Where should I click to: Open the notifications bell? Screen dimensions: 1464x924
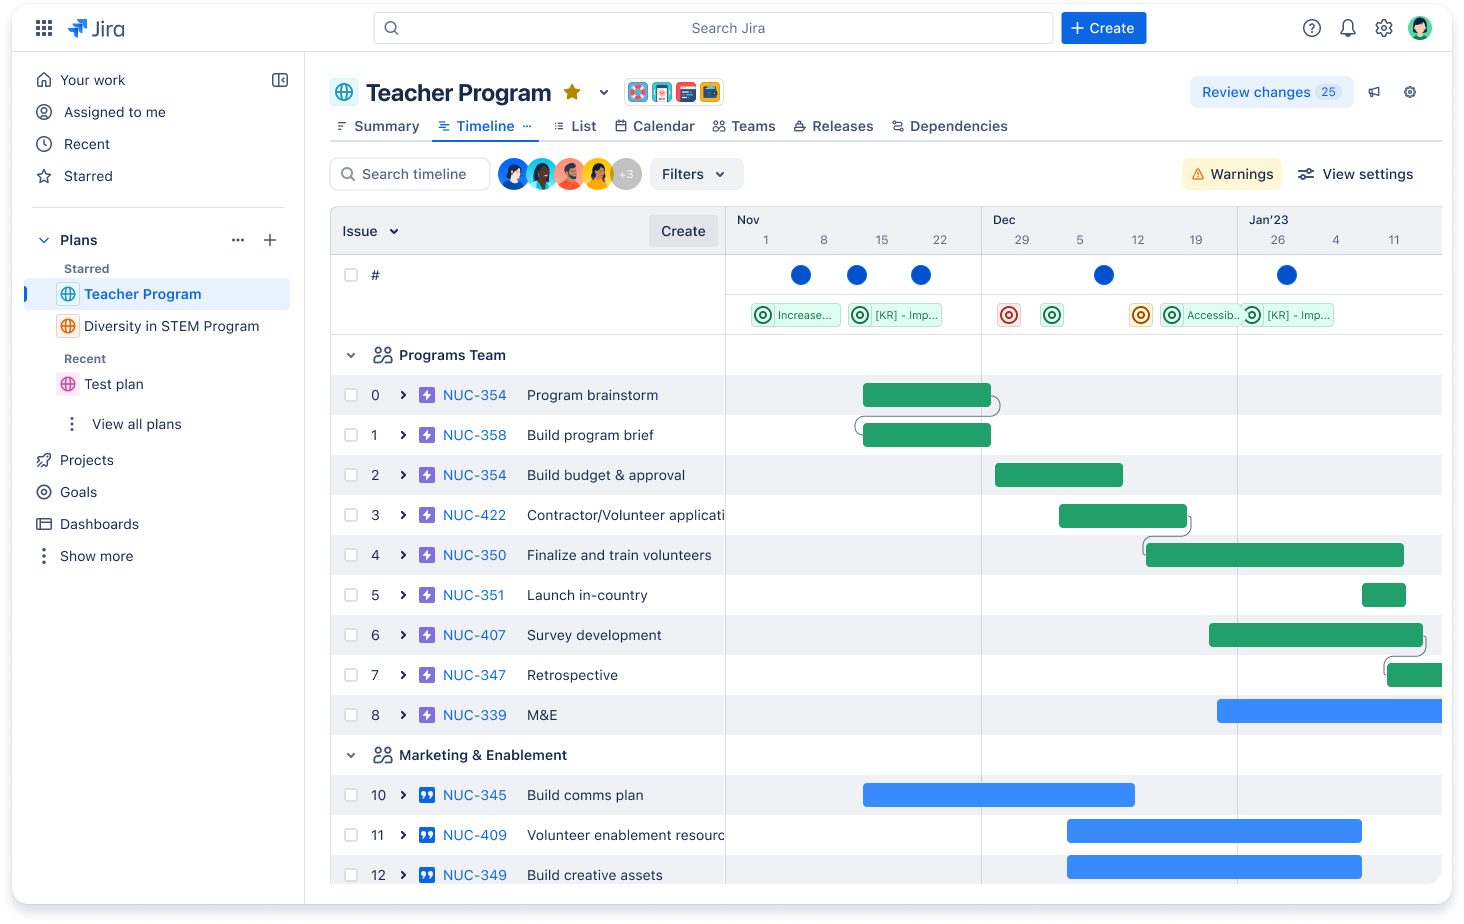click(1348, 28)
